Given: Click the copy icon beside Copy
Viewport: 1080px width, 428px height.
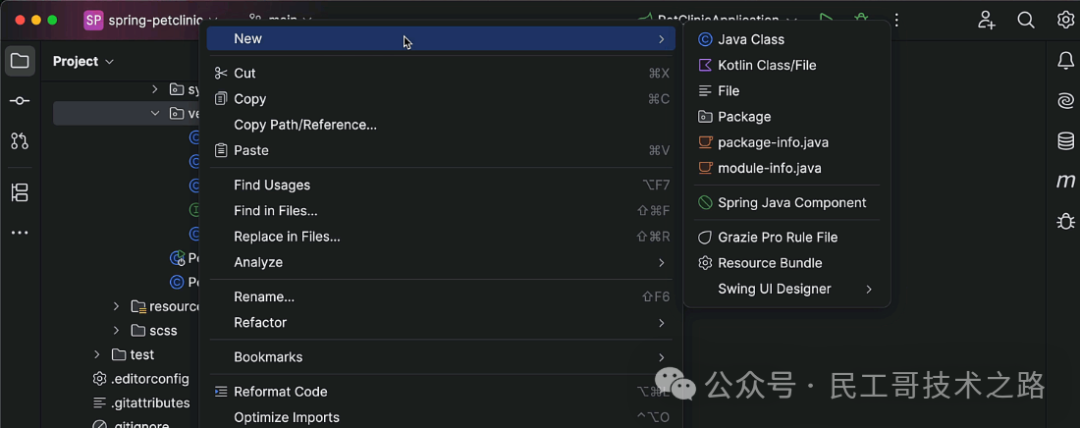Looking at the screenshot, I should pos(220,99).
